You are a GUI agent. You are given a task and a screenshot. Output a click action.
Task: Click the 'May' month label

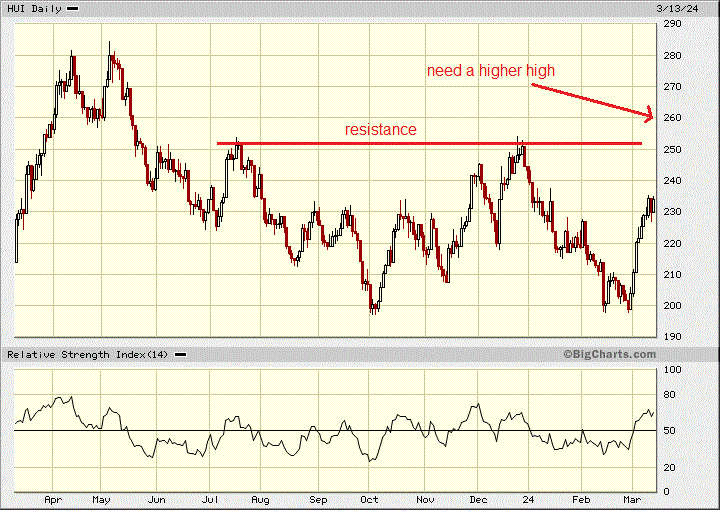(x=101, y=500)
